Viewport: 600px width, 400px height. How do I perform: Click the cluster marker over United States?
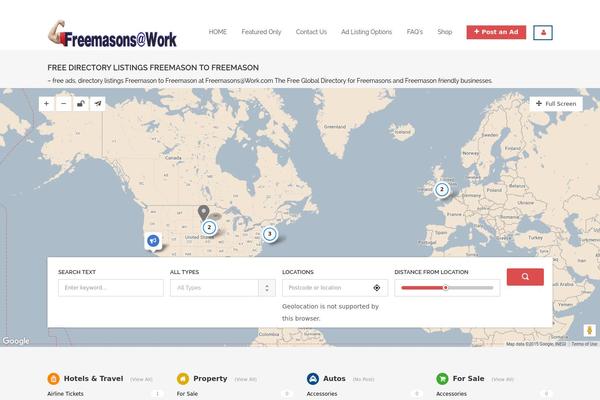(209, 227)
